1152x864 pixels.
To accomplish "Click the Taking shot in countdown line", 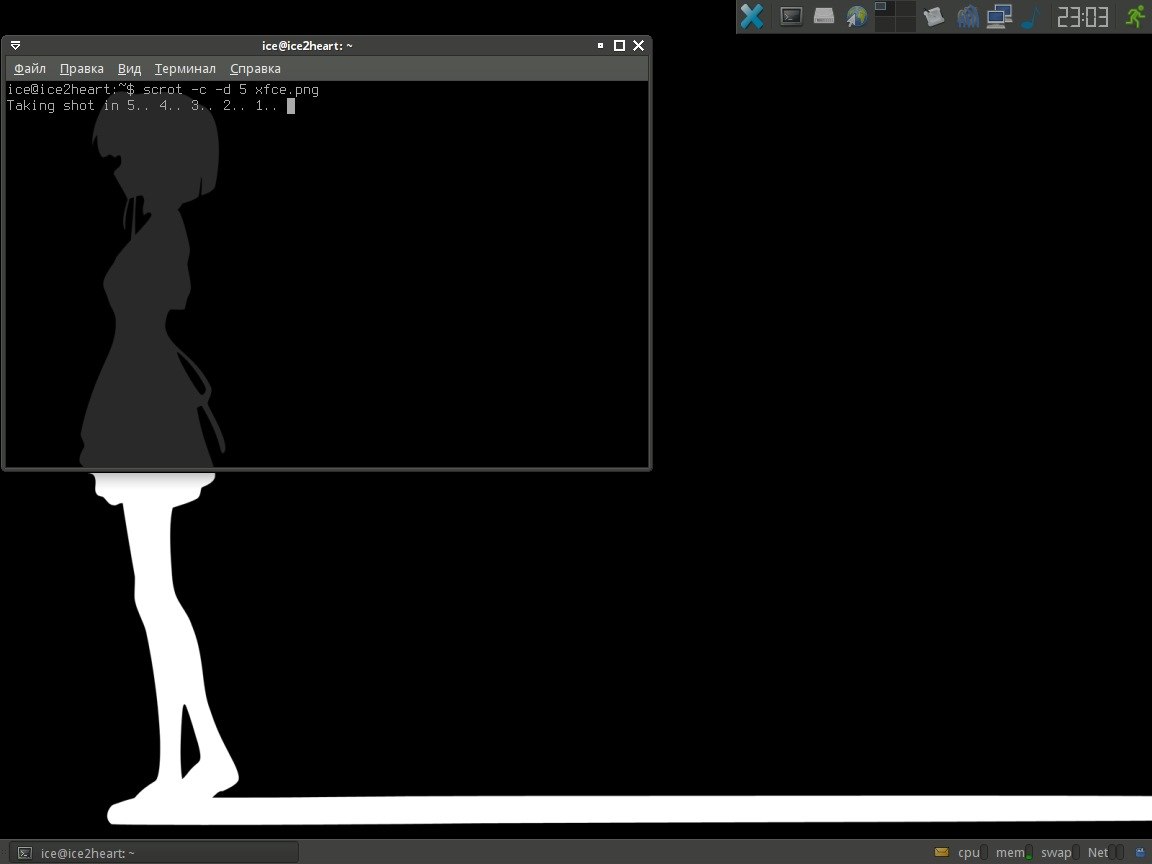I will tap(142, 106).
